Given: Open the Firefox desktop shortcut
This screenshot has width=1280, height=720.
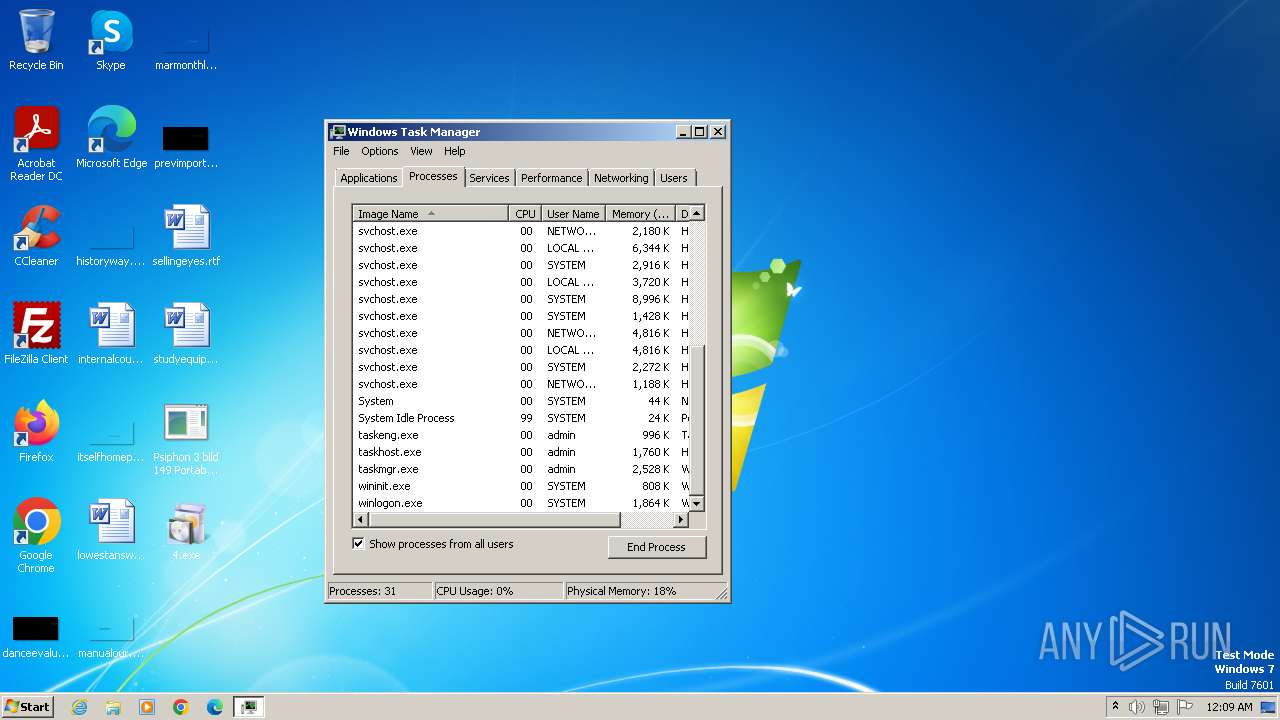Looking at the screenshot, I should pos(36,432).
